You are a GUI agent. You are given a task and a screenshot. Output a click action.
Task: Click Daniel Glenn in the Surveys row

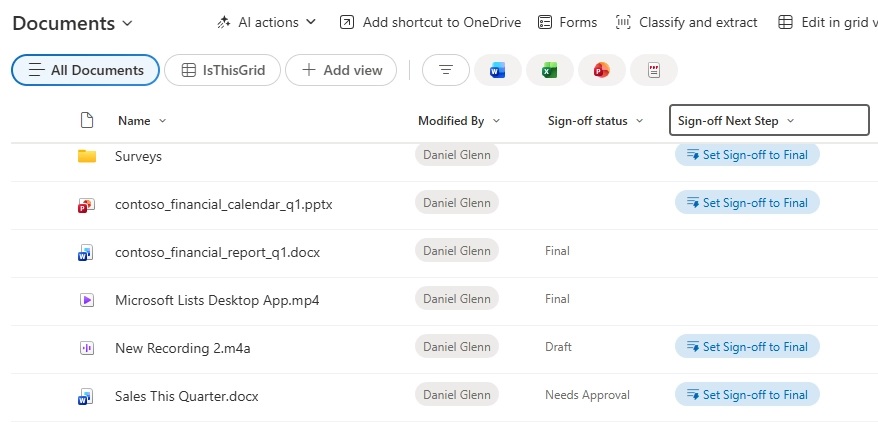coord(457,154)
